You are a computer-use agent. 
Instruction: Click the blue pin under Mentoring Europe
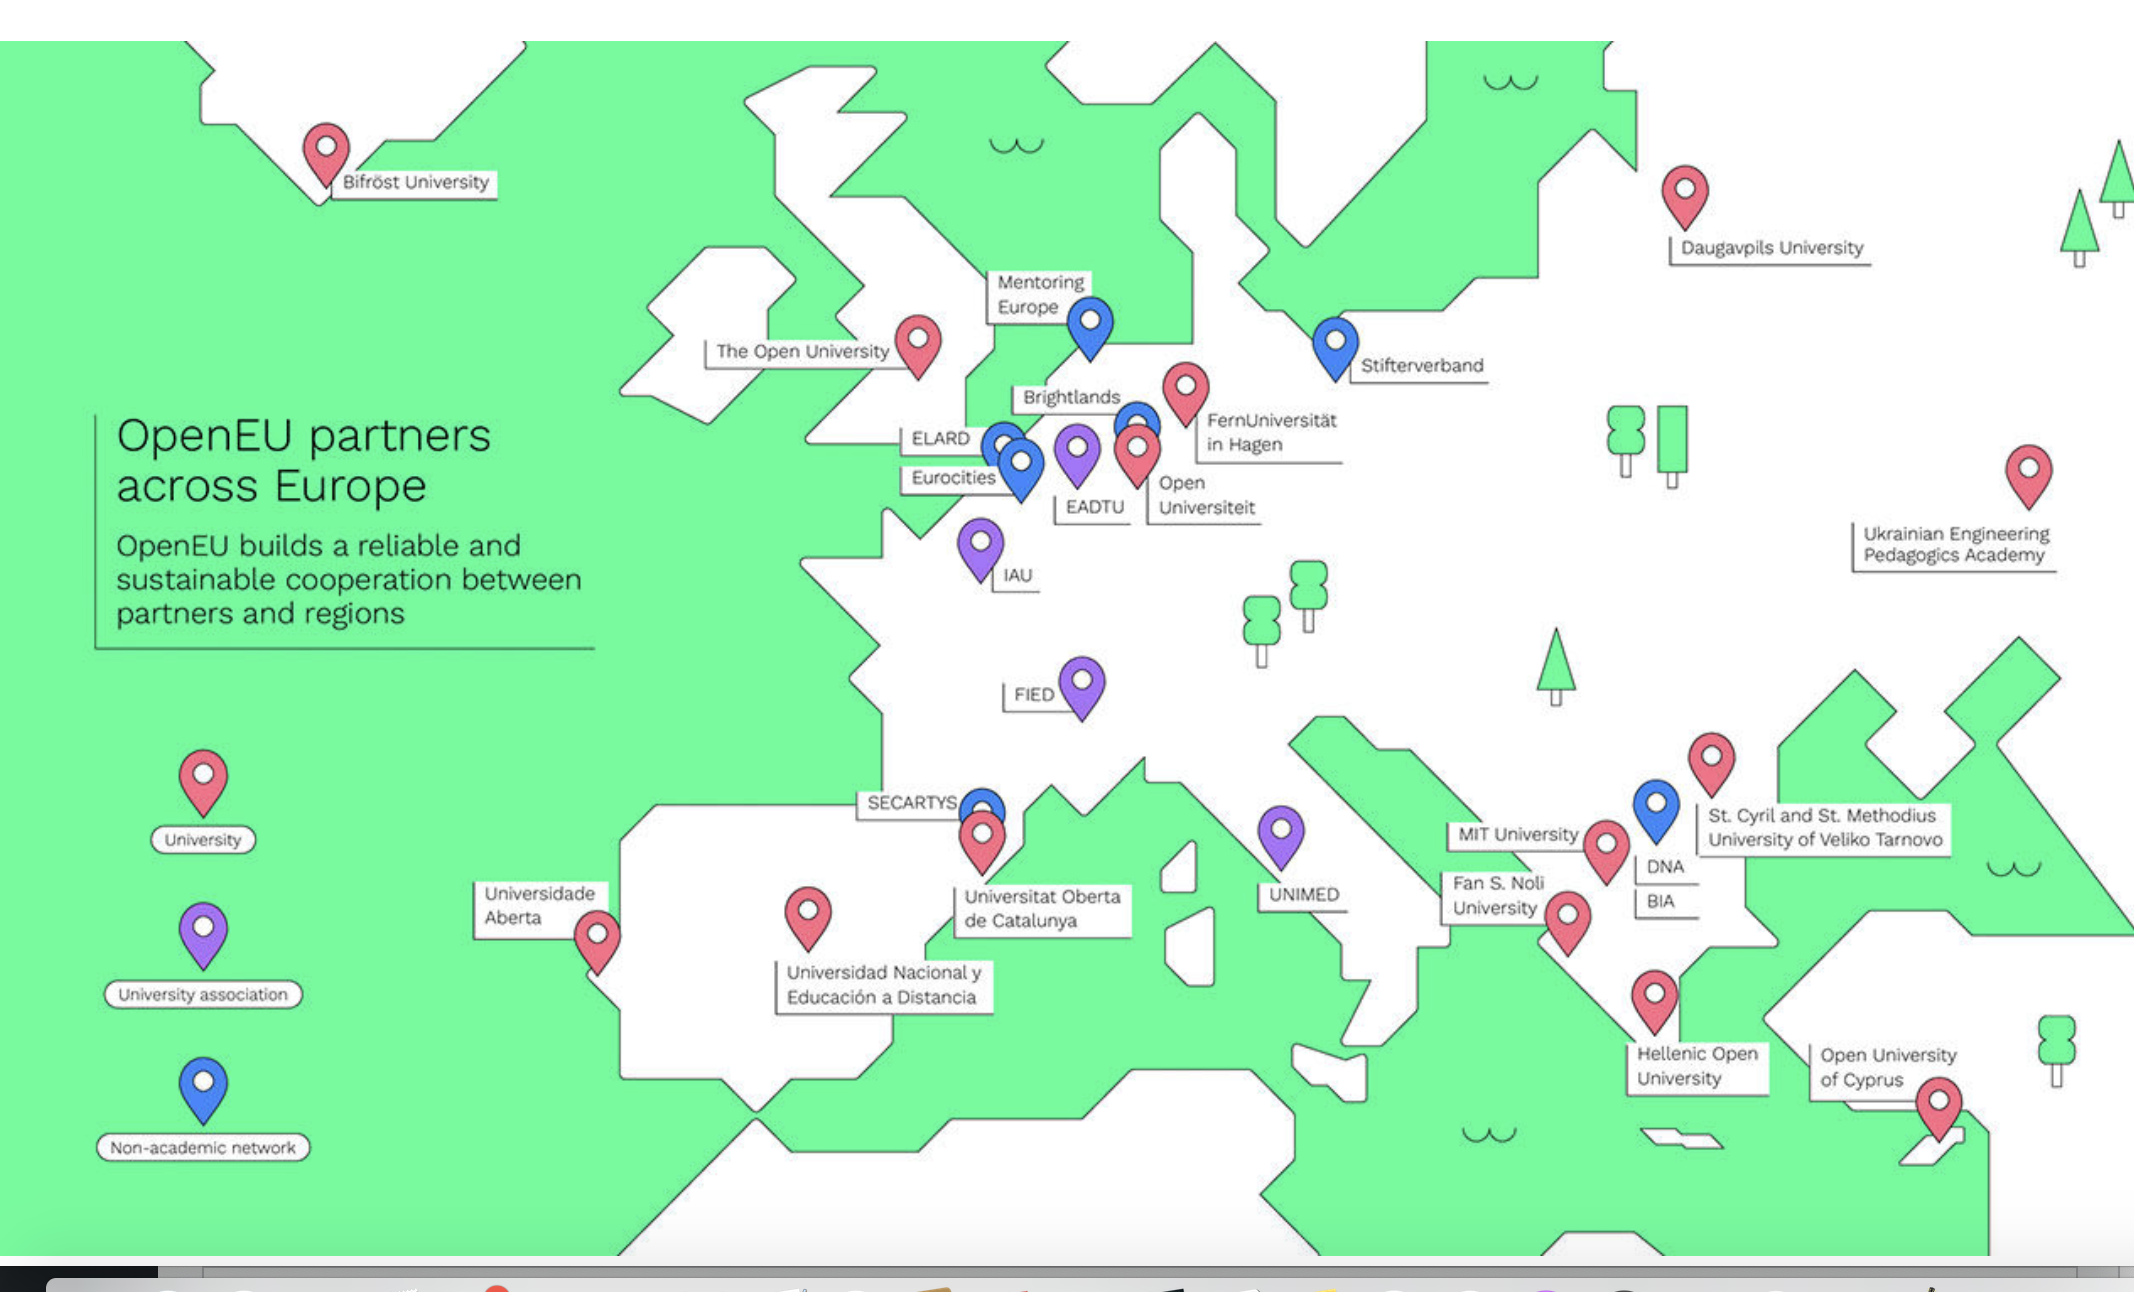coord(1090,327)
